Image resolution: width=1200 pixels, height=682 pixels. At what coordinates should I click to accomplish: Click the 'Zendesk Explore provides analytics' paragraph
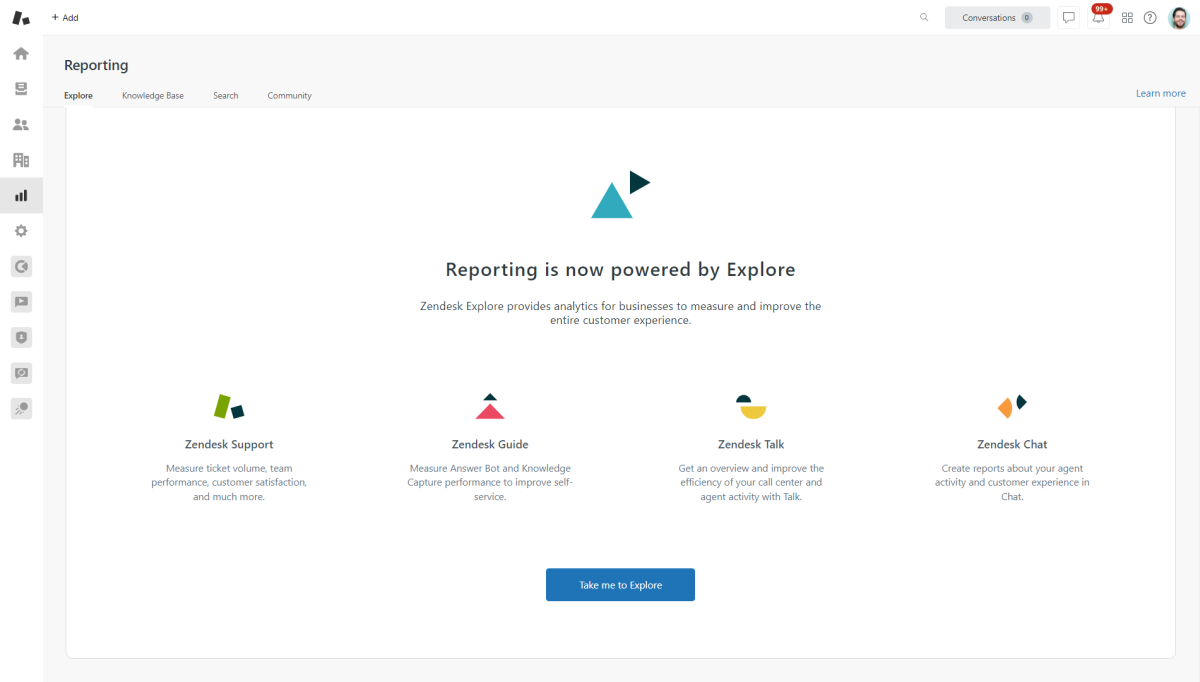[620, 313]
